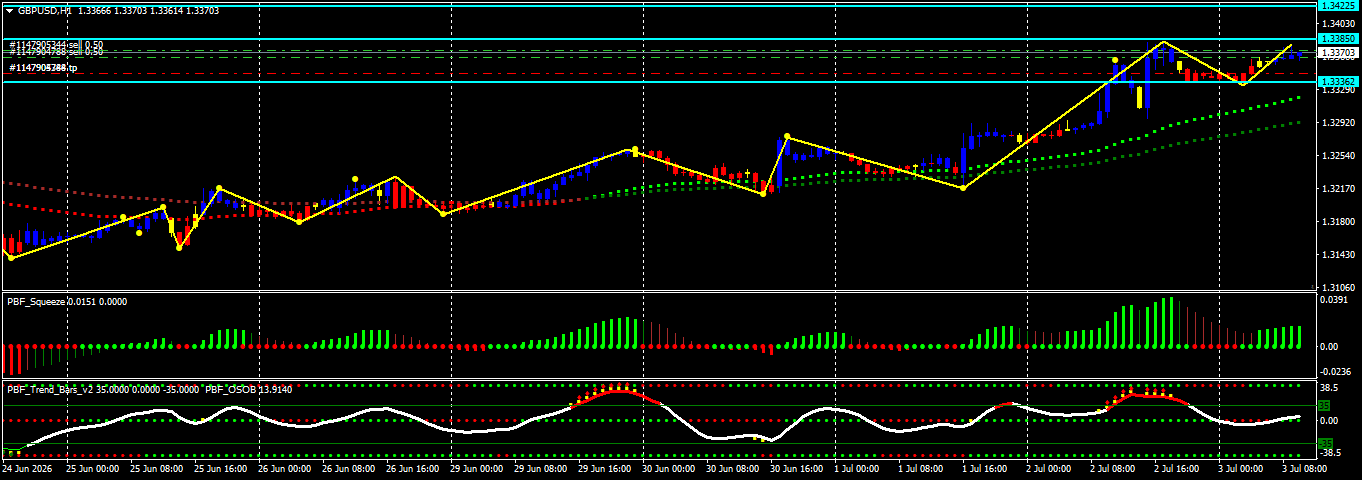Click the 1.31430 price scale value

1337,255
